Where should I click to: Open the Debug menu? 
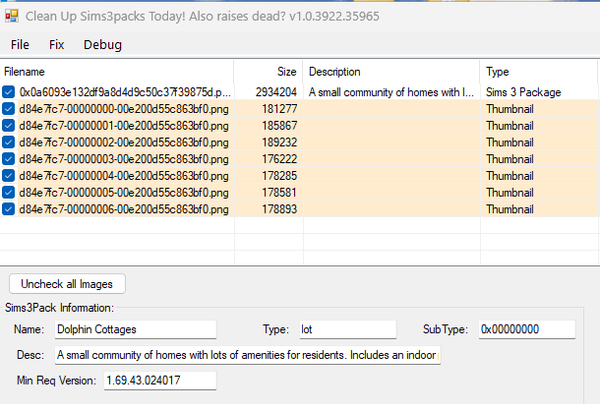[103, 45]
